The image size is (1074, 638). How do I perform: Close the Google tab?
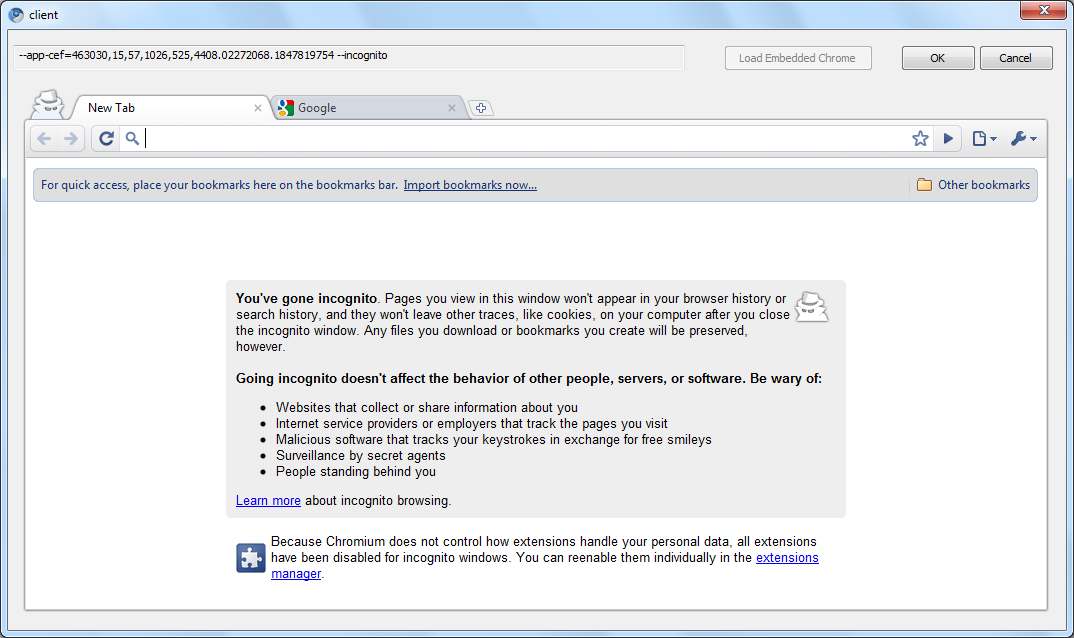coord(452,108)
